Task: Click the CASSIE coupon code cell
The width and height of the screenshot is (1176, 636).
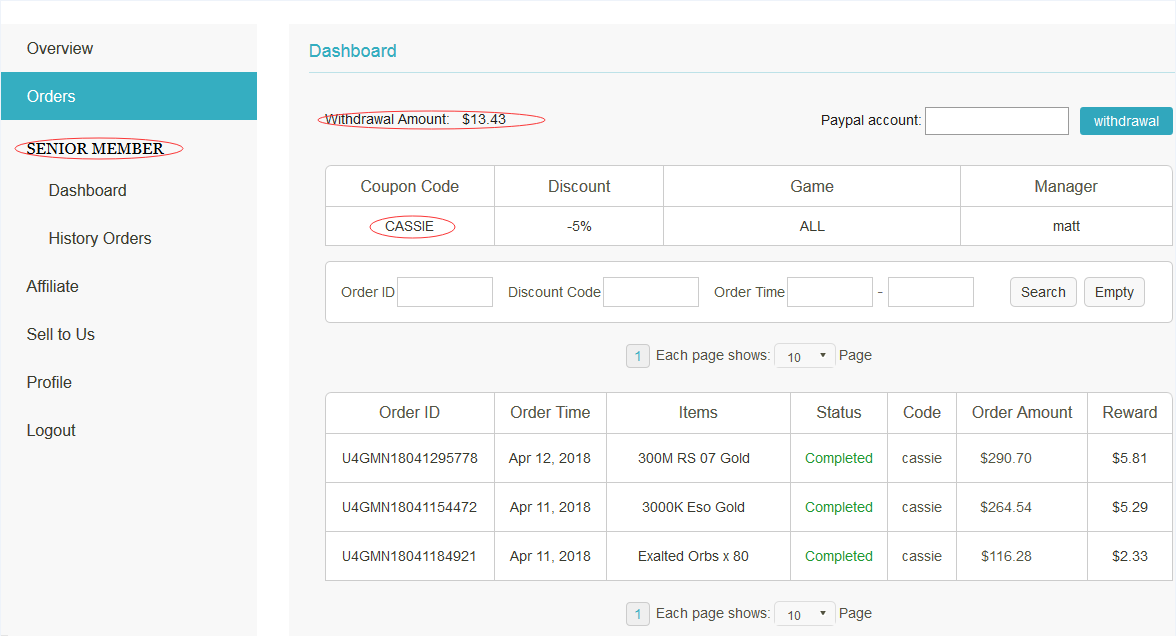Action: [x=410, y=226]
